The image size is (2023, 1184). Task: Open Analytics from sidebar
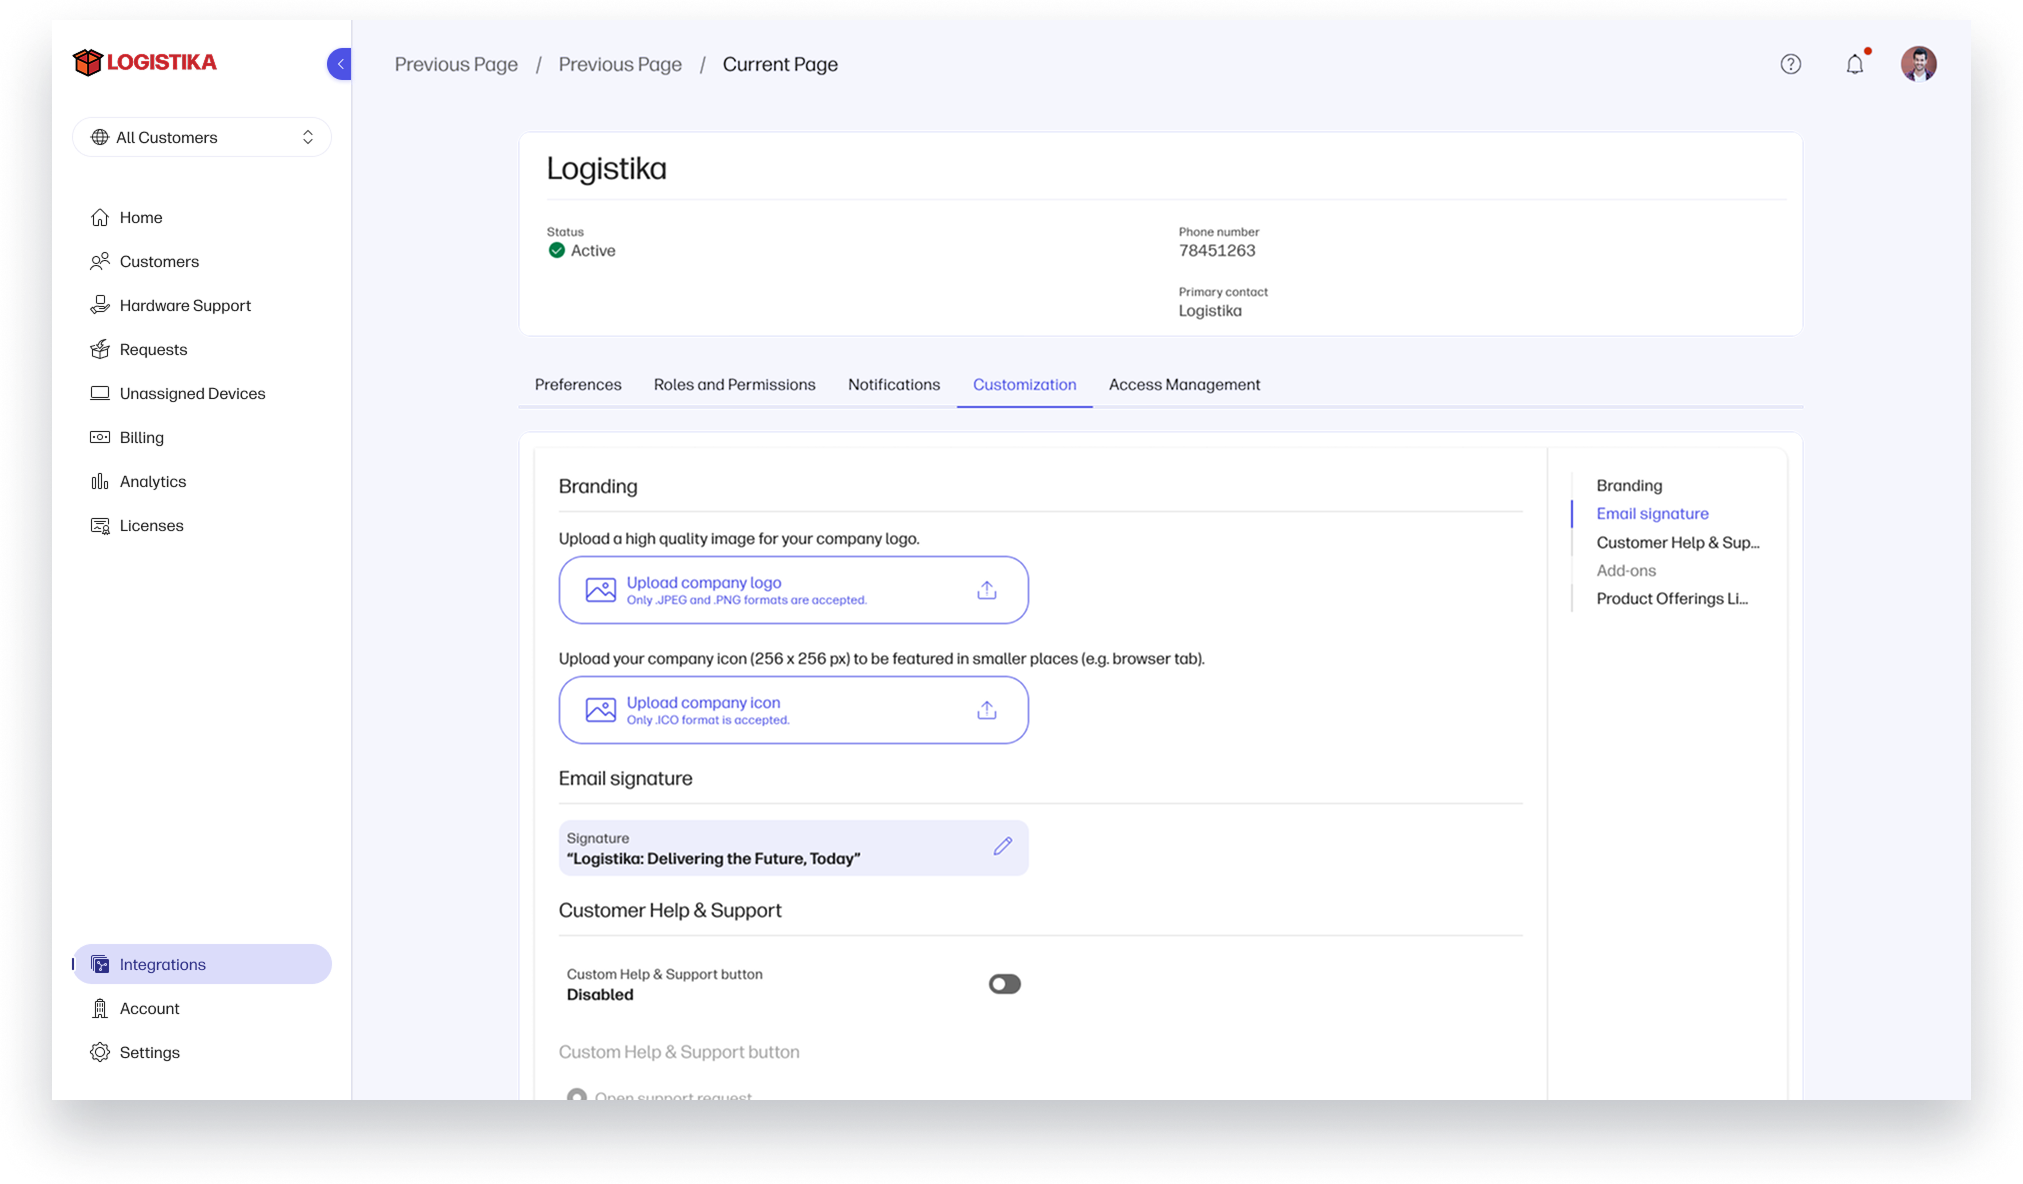[152, 481]
